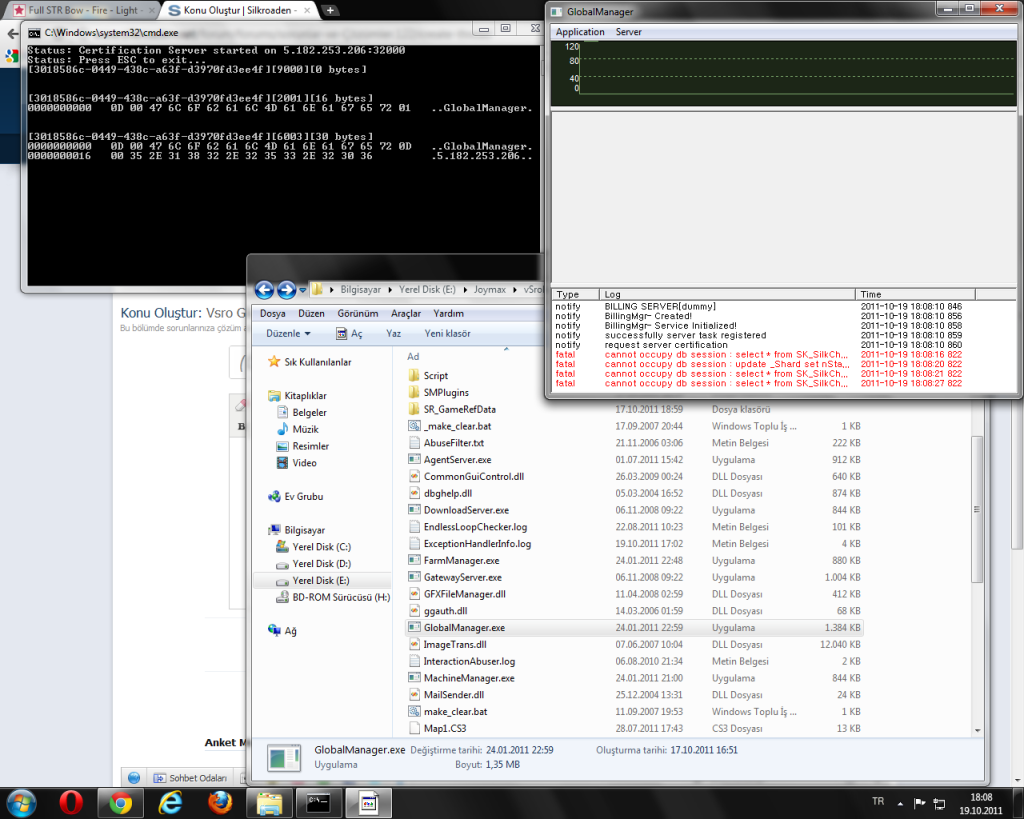Click the Bilgisayar breadcrumb in address bar
The width and height of the screenshot is (1024, 819).
pyautogui.click(x=360, y=289)
